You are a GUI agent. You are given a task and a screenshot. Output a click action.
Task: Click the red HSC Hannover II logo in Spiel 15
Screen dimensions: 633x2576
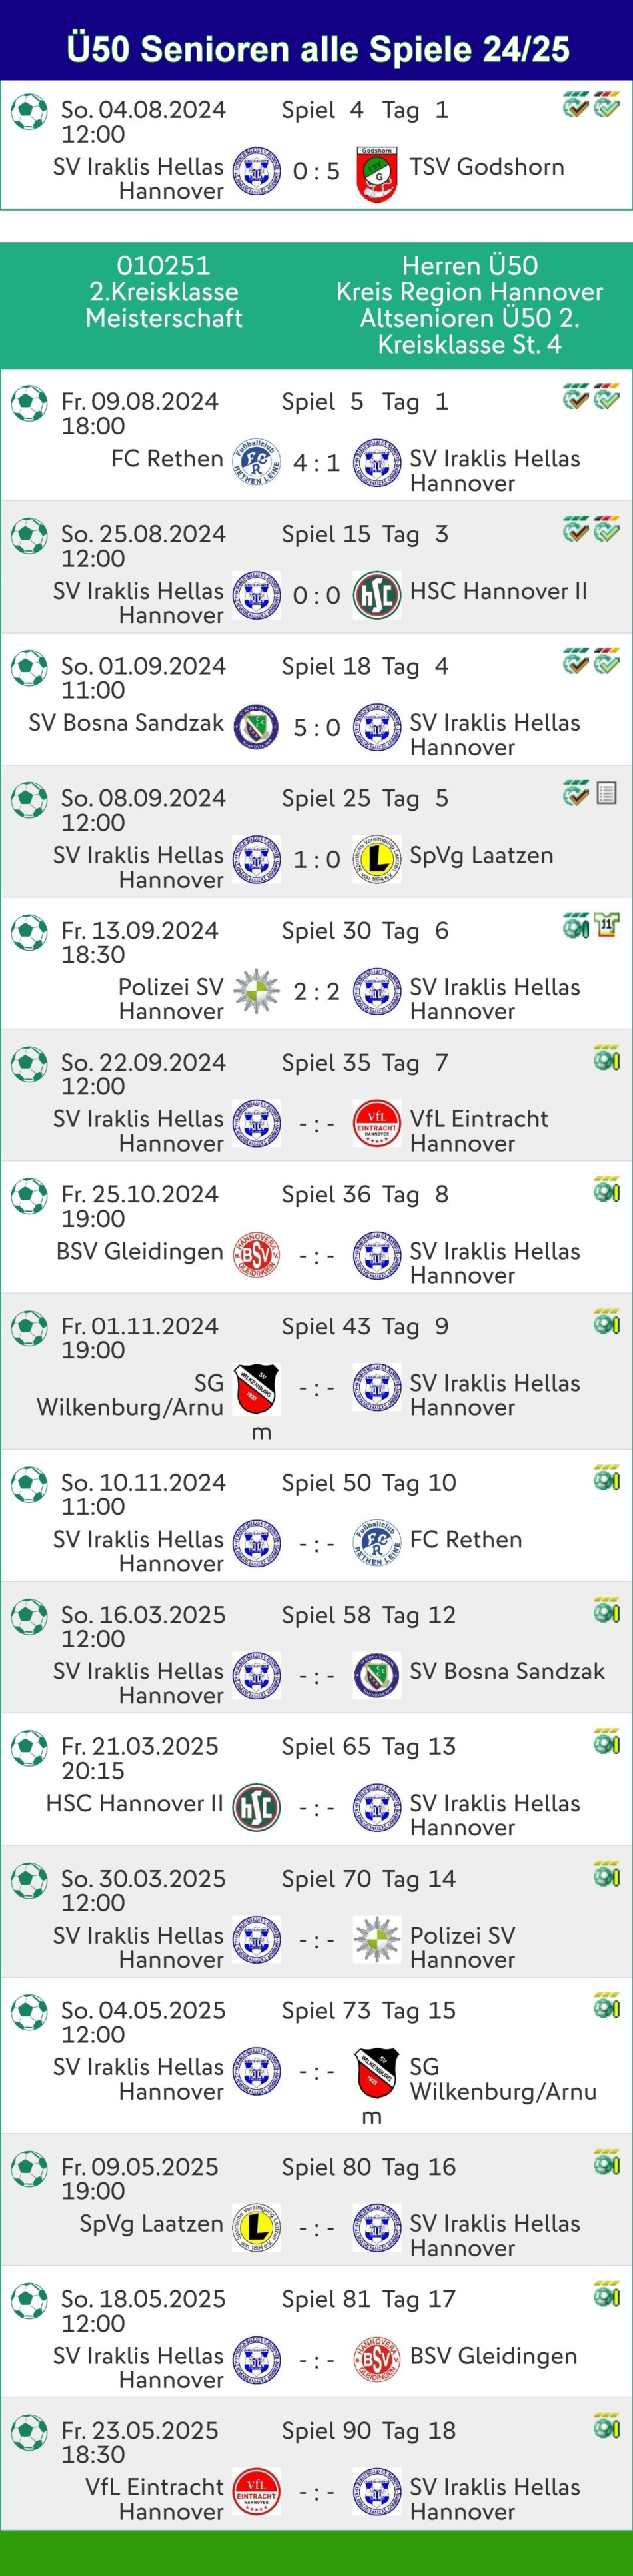[x=377, y=595]
